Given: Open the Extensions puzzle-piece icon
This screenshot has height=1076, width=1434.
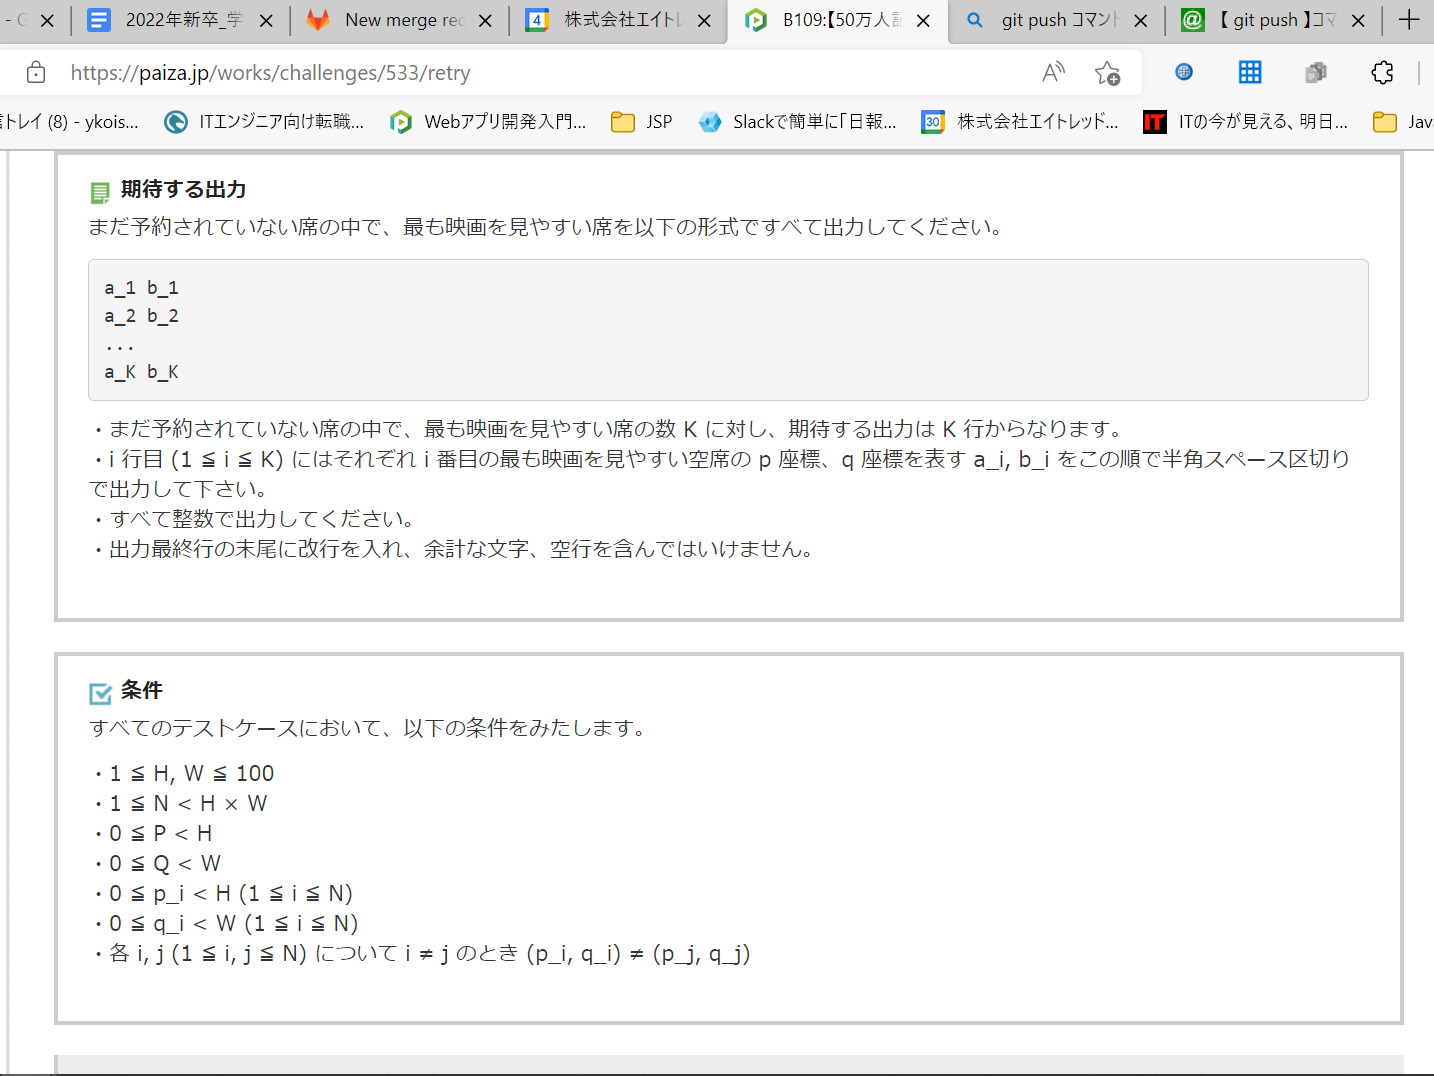Looking at the screenshot, I should [1382, 72].
